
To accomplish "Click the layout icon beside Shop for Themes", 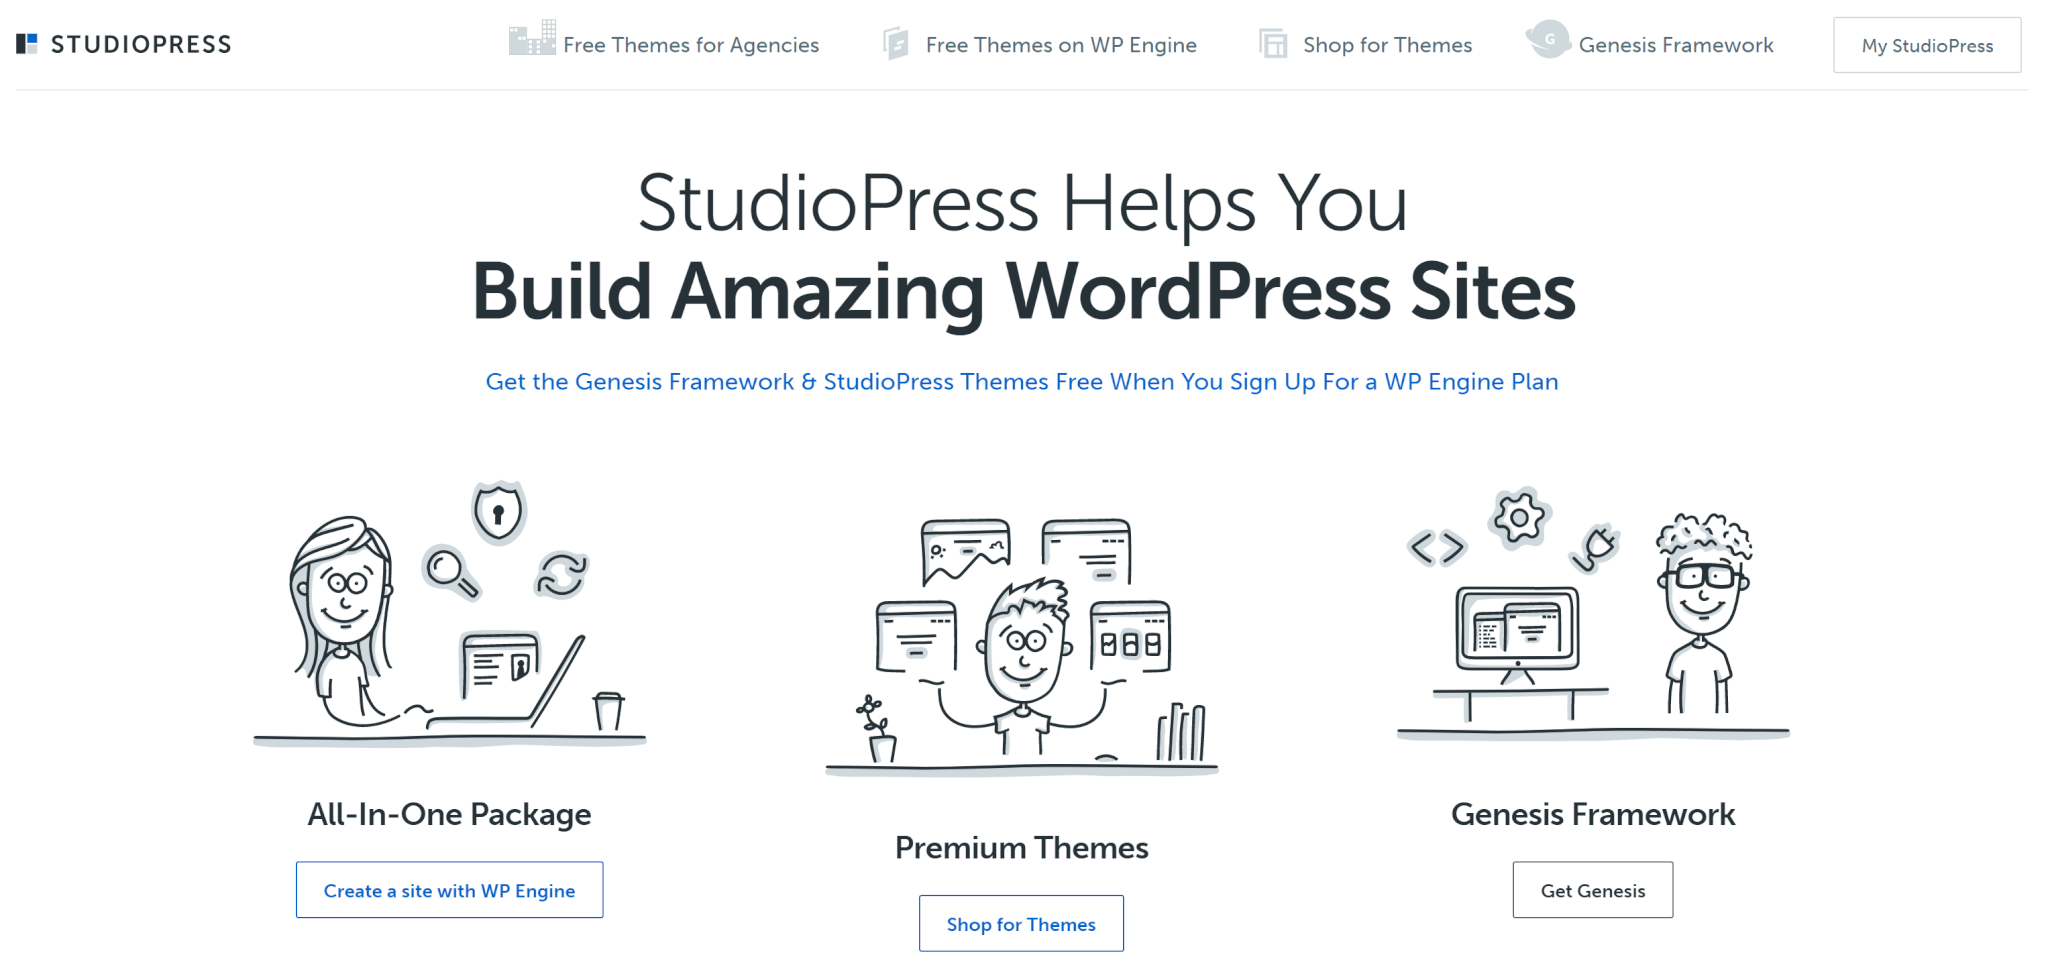I will 1273,44.
